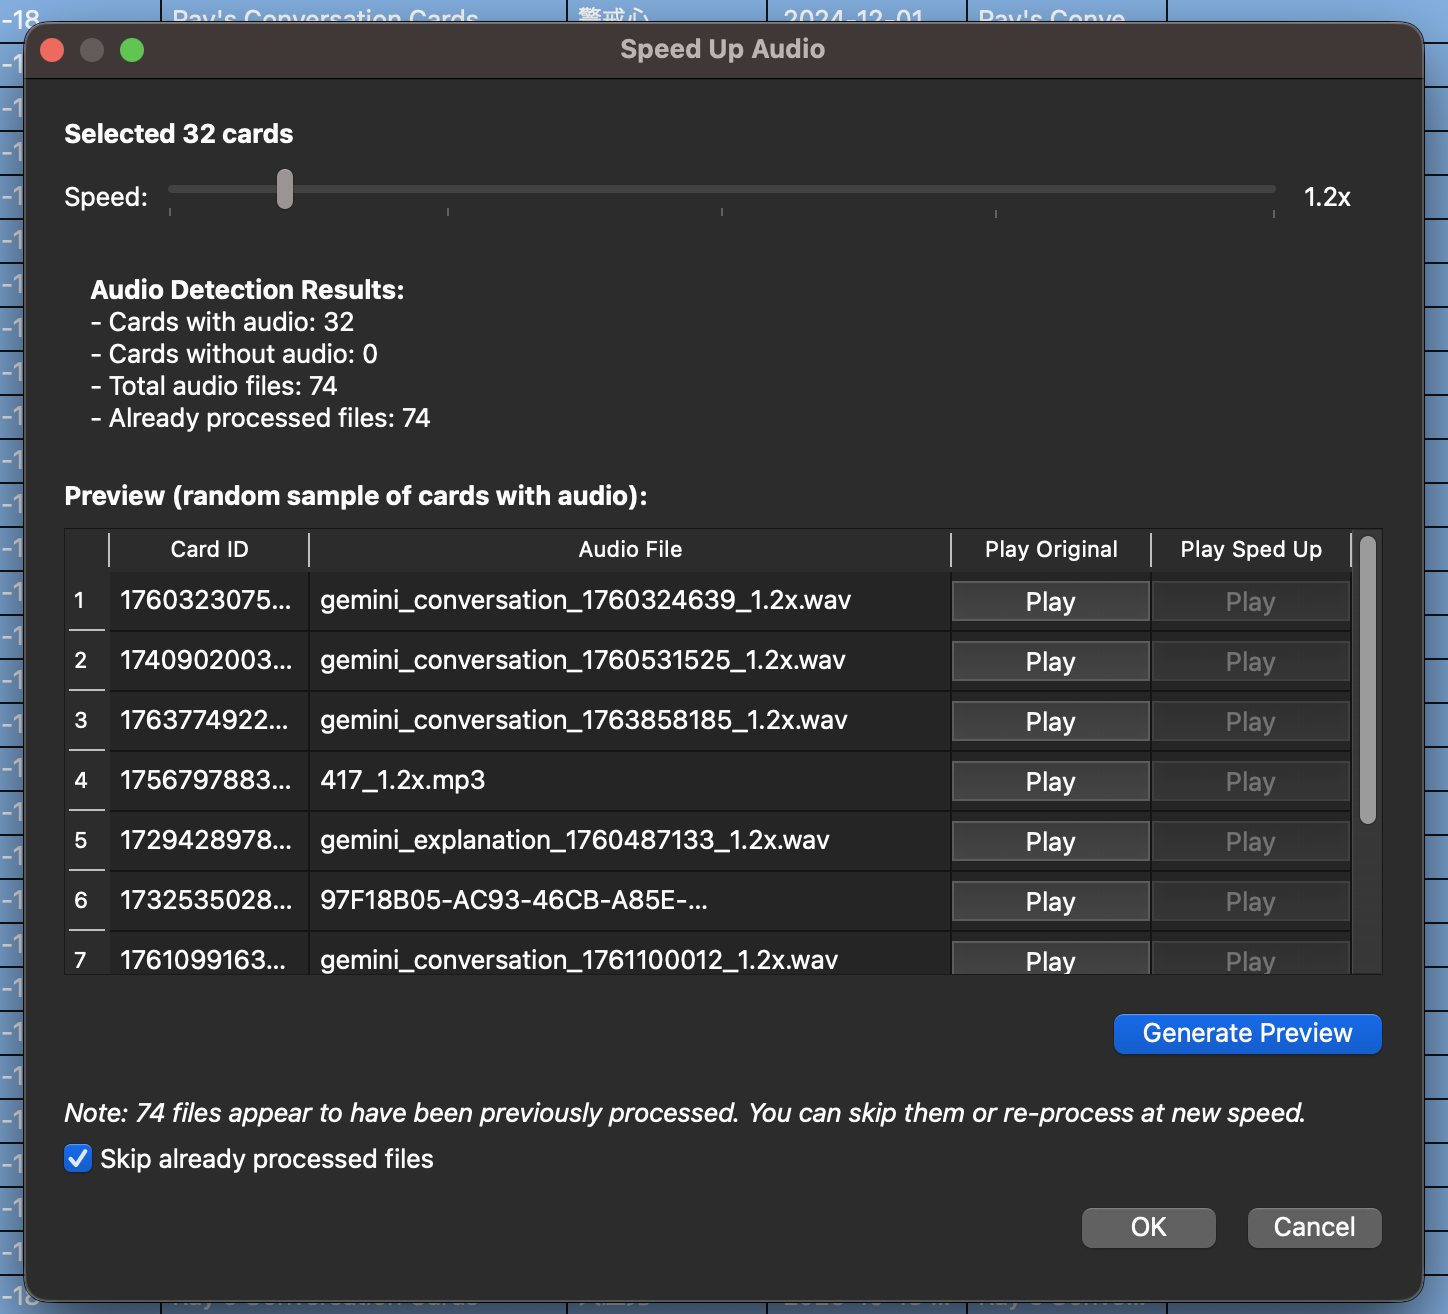
Task: Play sped up version of gemini_conversation_1763858185
Action: tap(1250, 721)
